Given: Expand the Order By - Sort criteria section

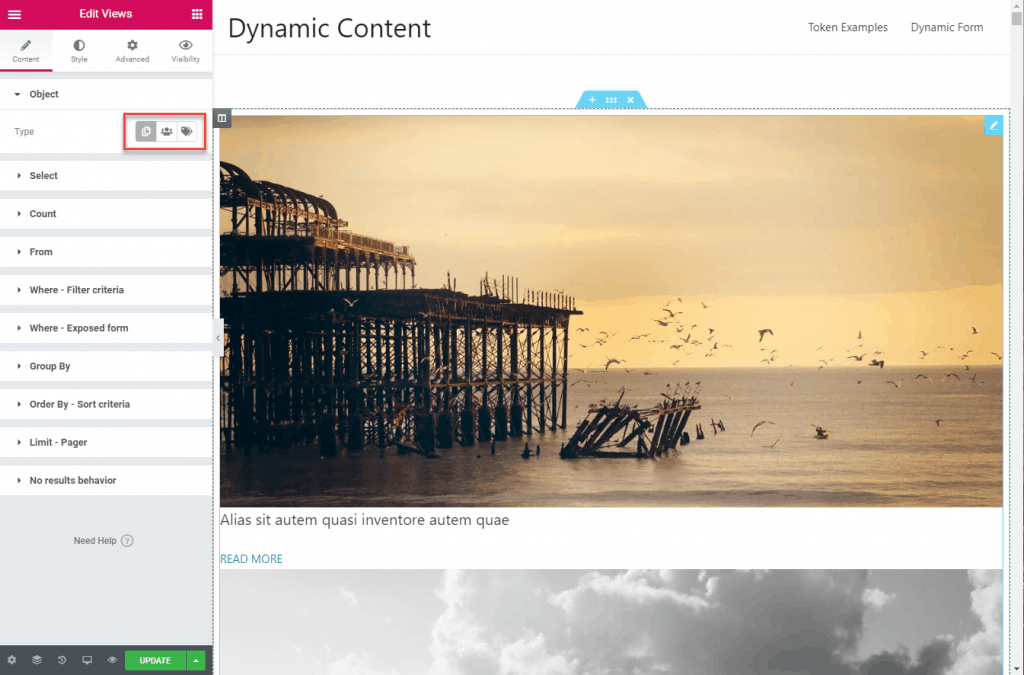Looking at the screenshot, I should (79, 404).
